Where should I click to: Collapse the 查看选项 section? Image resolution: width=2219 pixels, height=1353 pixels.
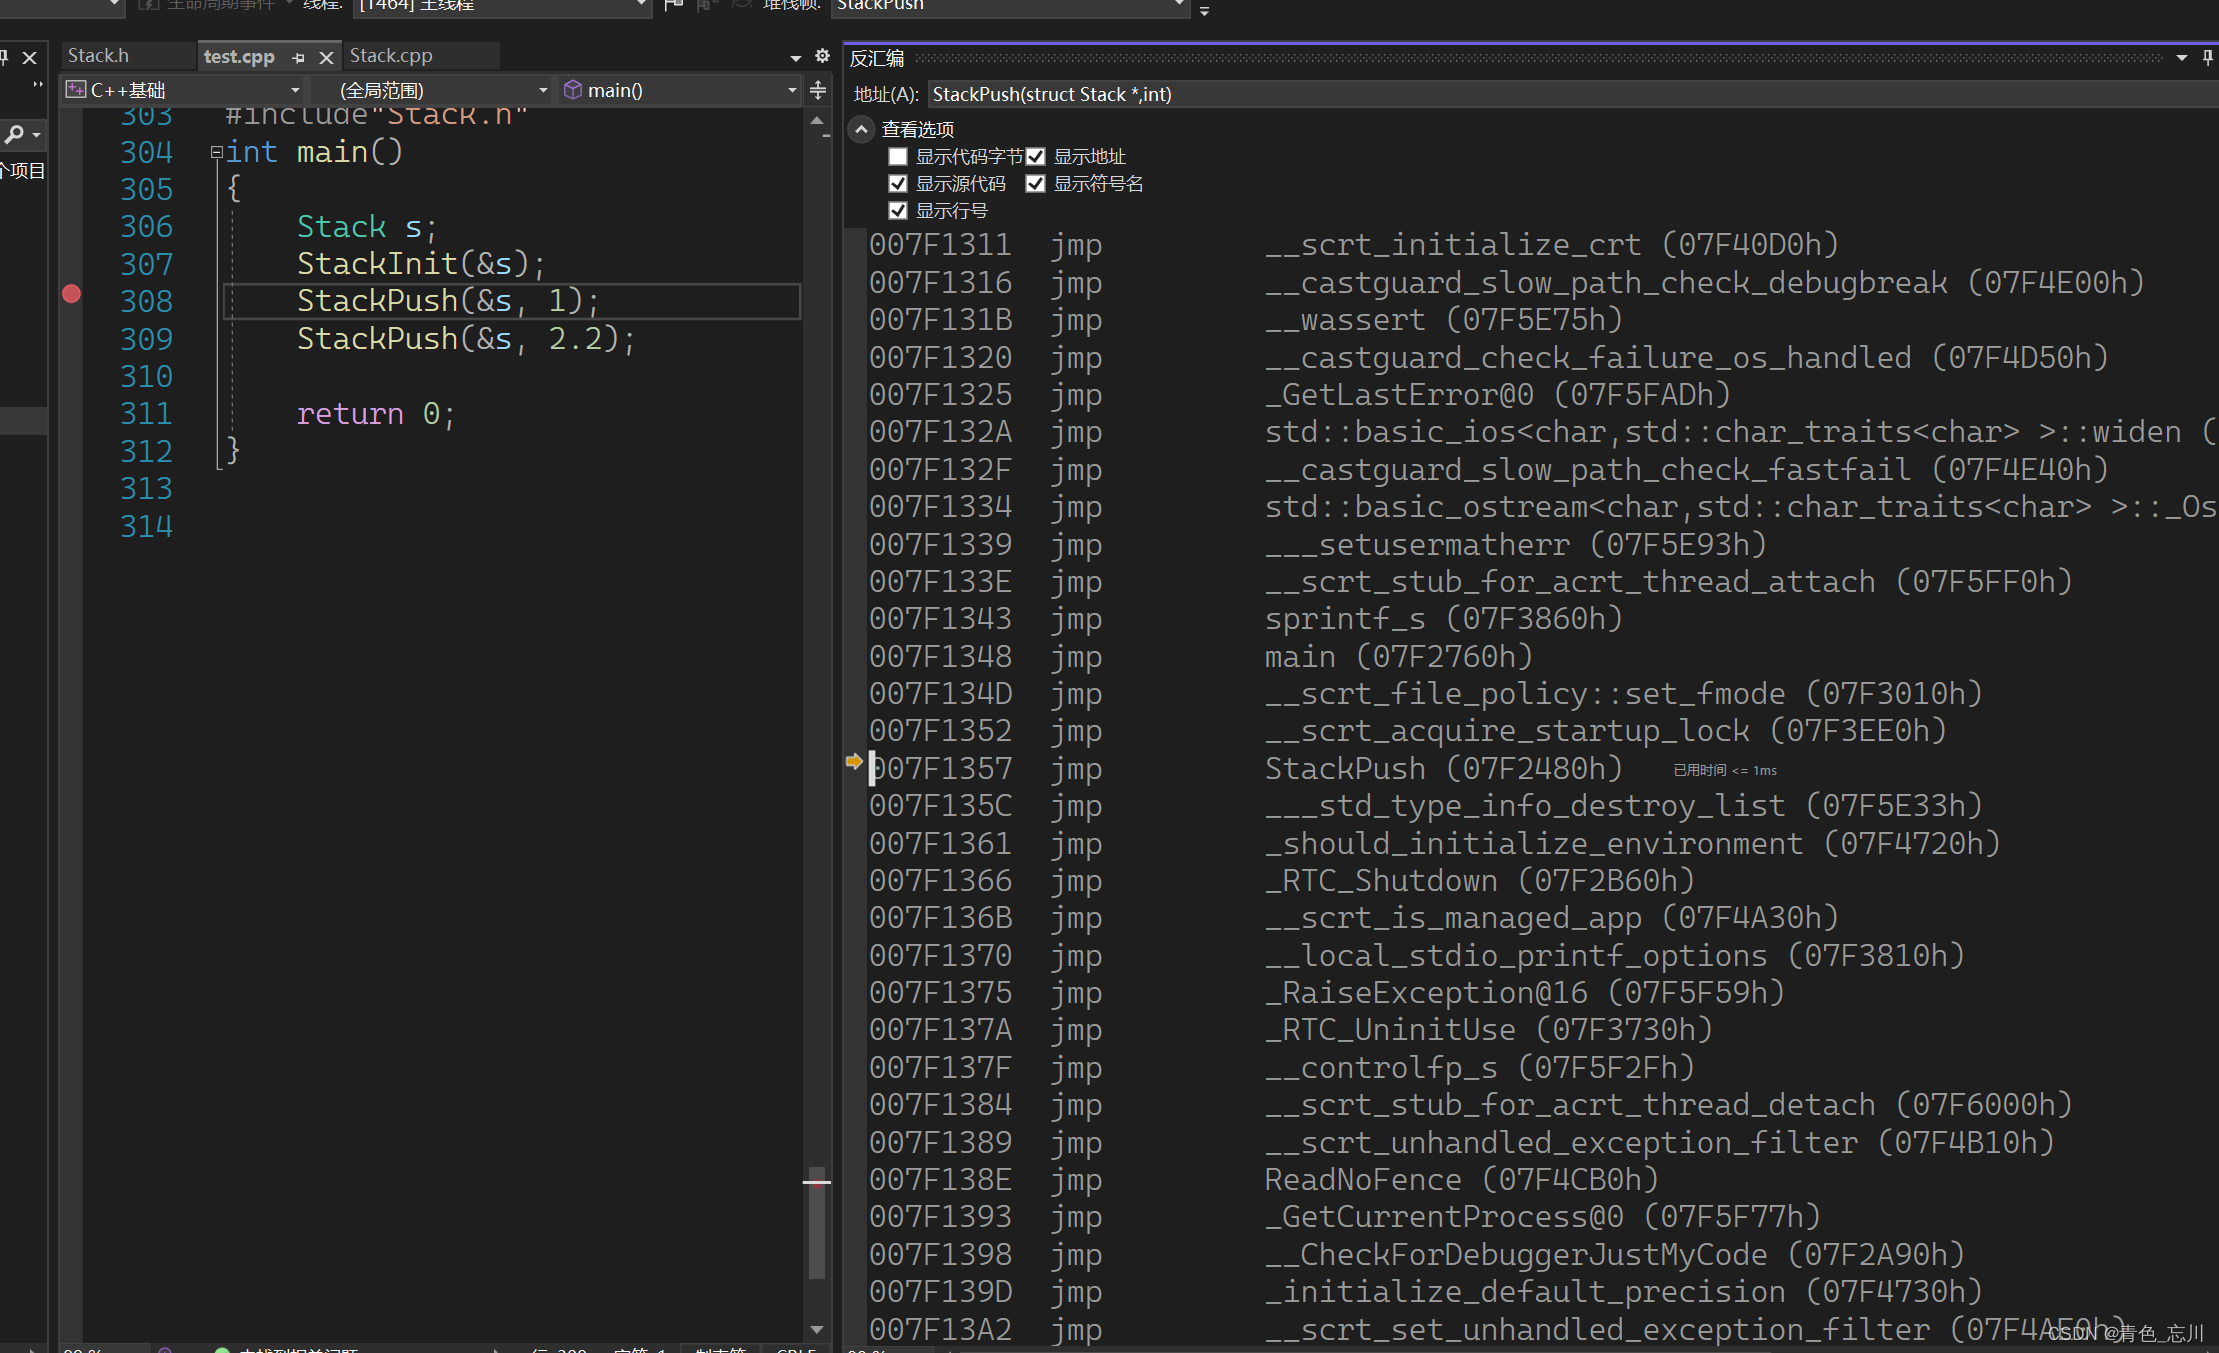(861, 130)
